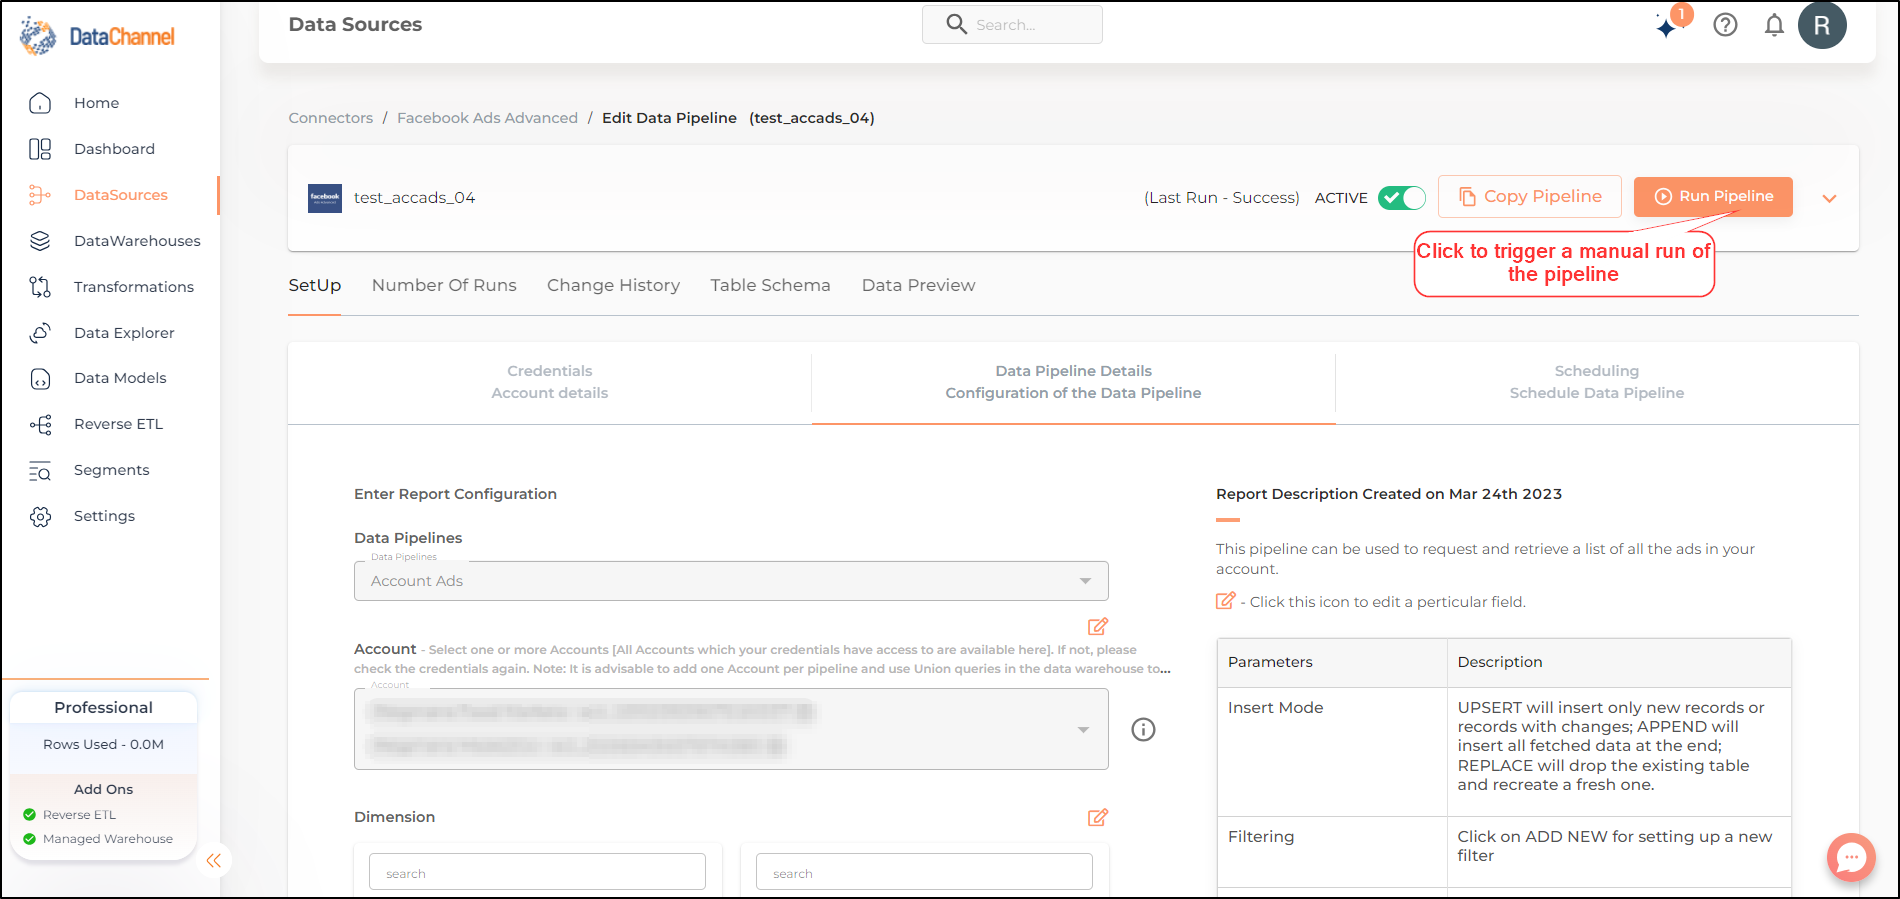Screen dimensions: 1900x899
Task: Open the Home menu item
Action: 96,103
